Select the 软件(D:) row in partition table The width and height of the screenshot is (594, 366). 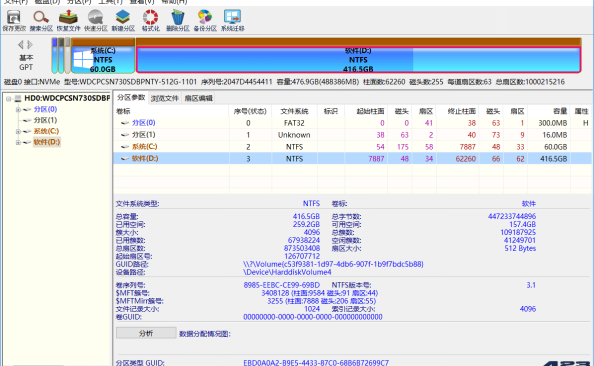point(352,158)
